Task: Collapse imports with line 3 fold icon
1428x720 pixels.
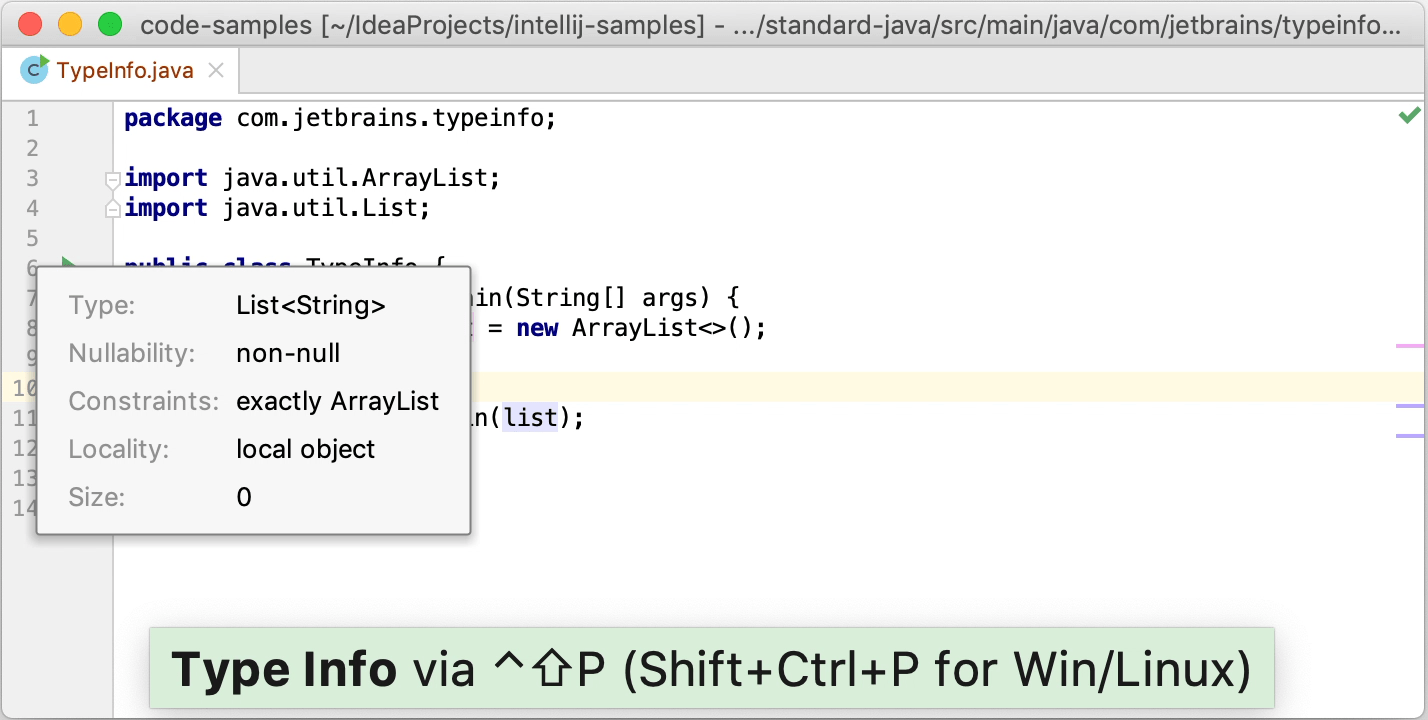Action: [x=113, y=180]
